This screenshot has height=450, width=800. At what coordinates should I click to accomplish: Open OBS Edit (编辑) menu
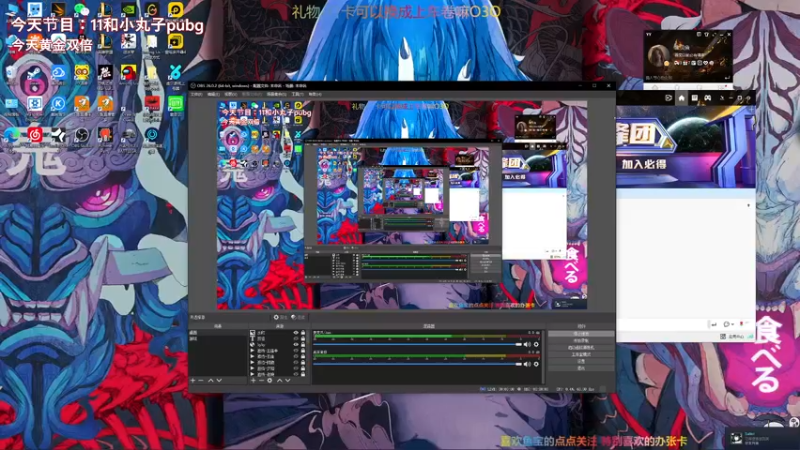pyautogui.click(x=214, y=94)
